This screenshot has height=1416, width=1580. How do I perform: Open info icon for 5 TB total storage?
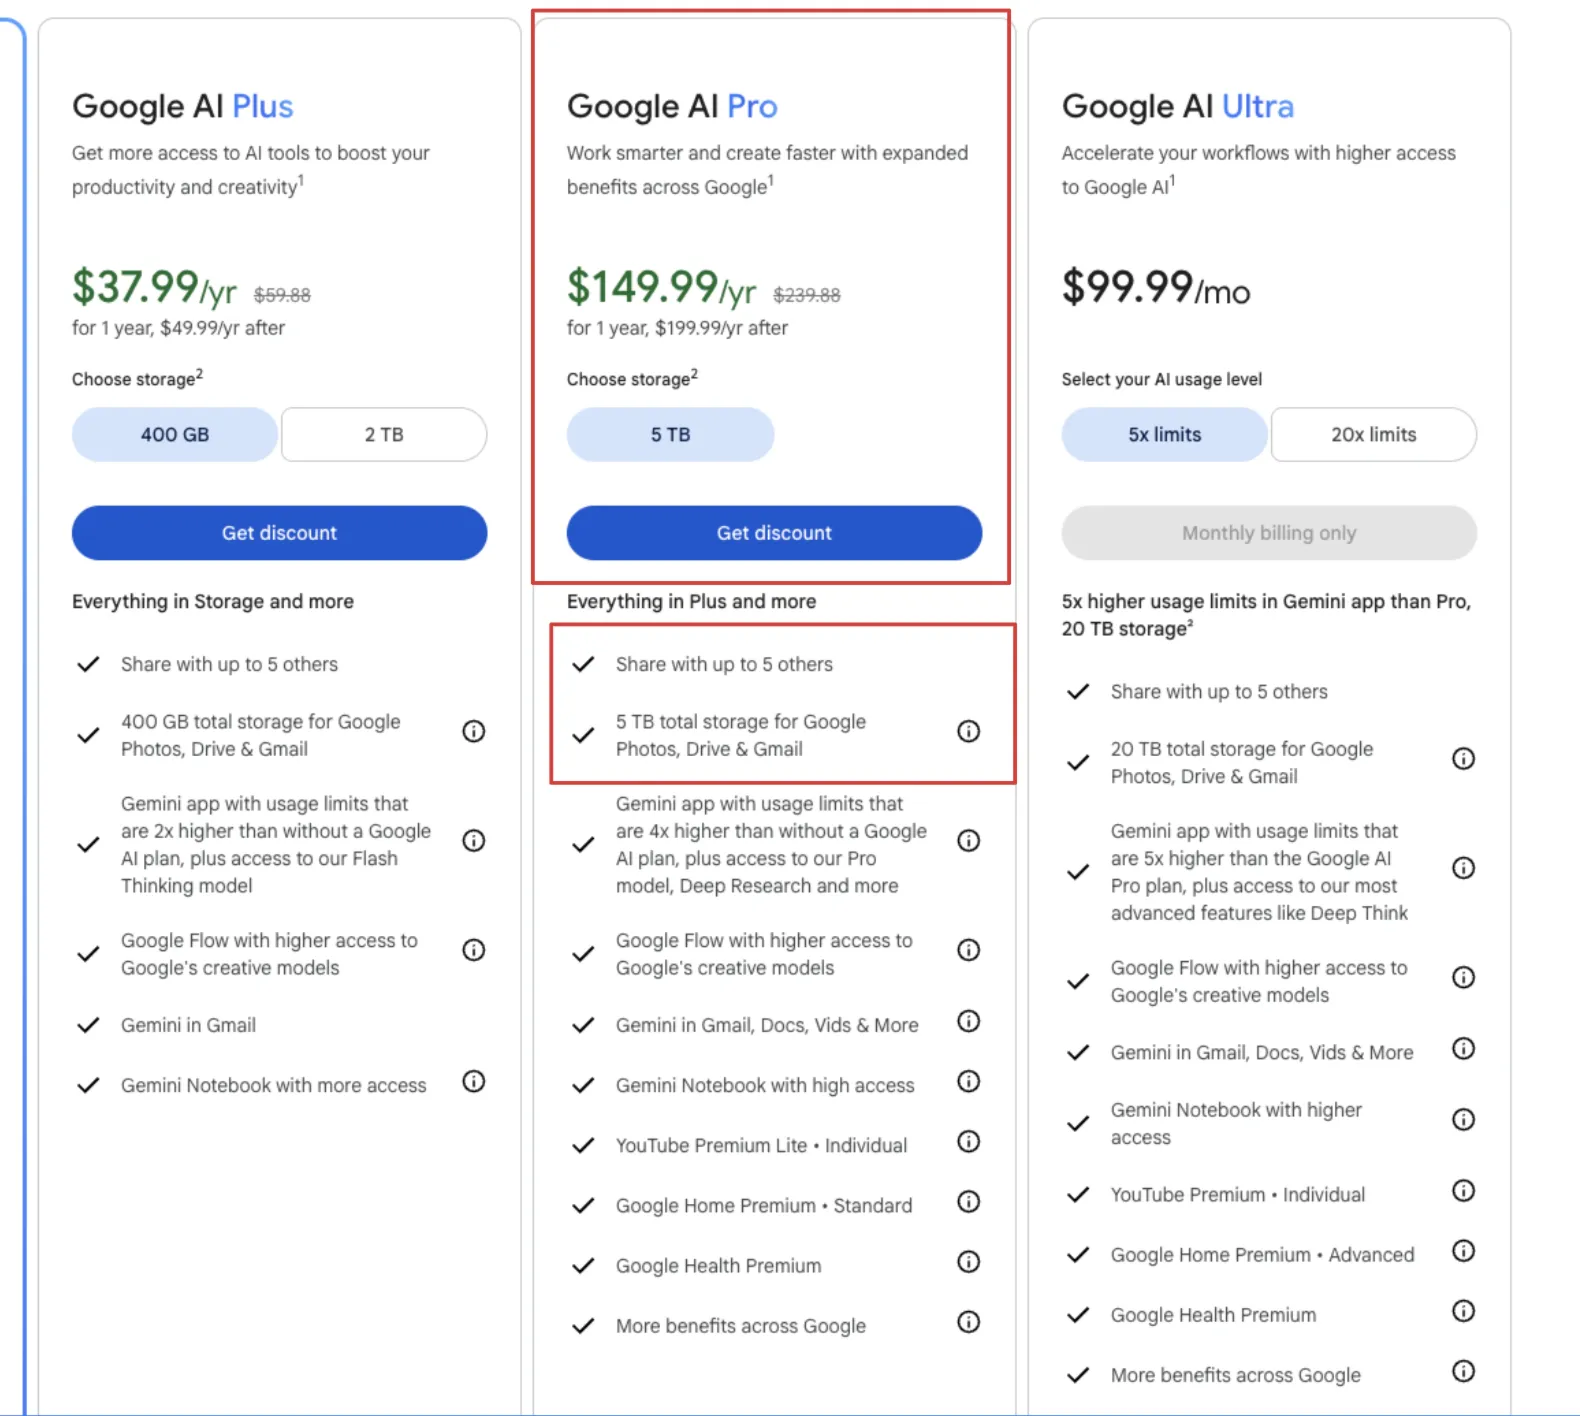pos(968,731)
